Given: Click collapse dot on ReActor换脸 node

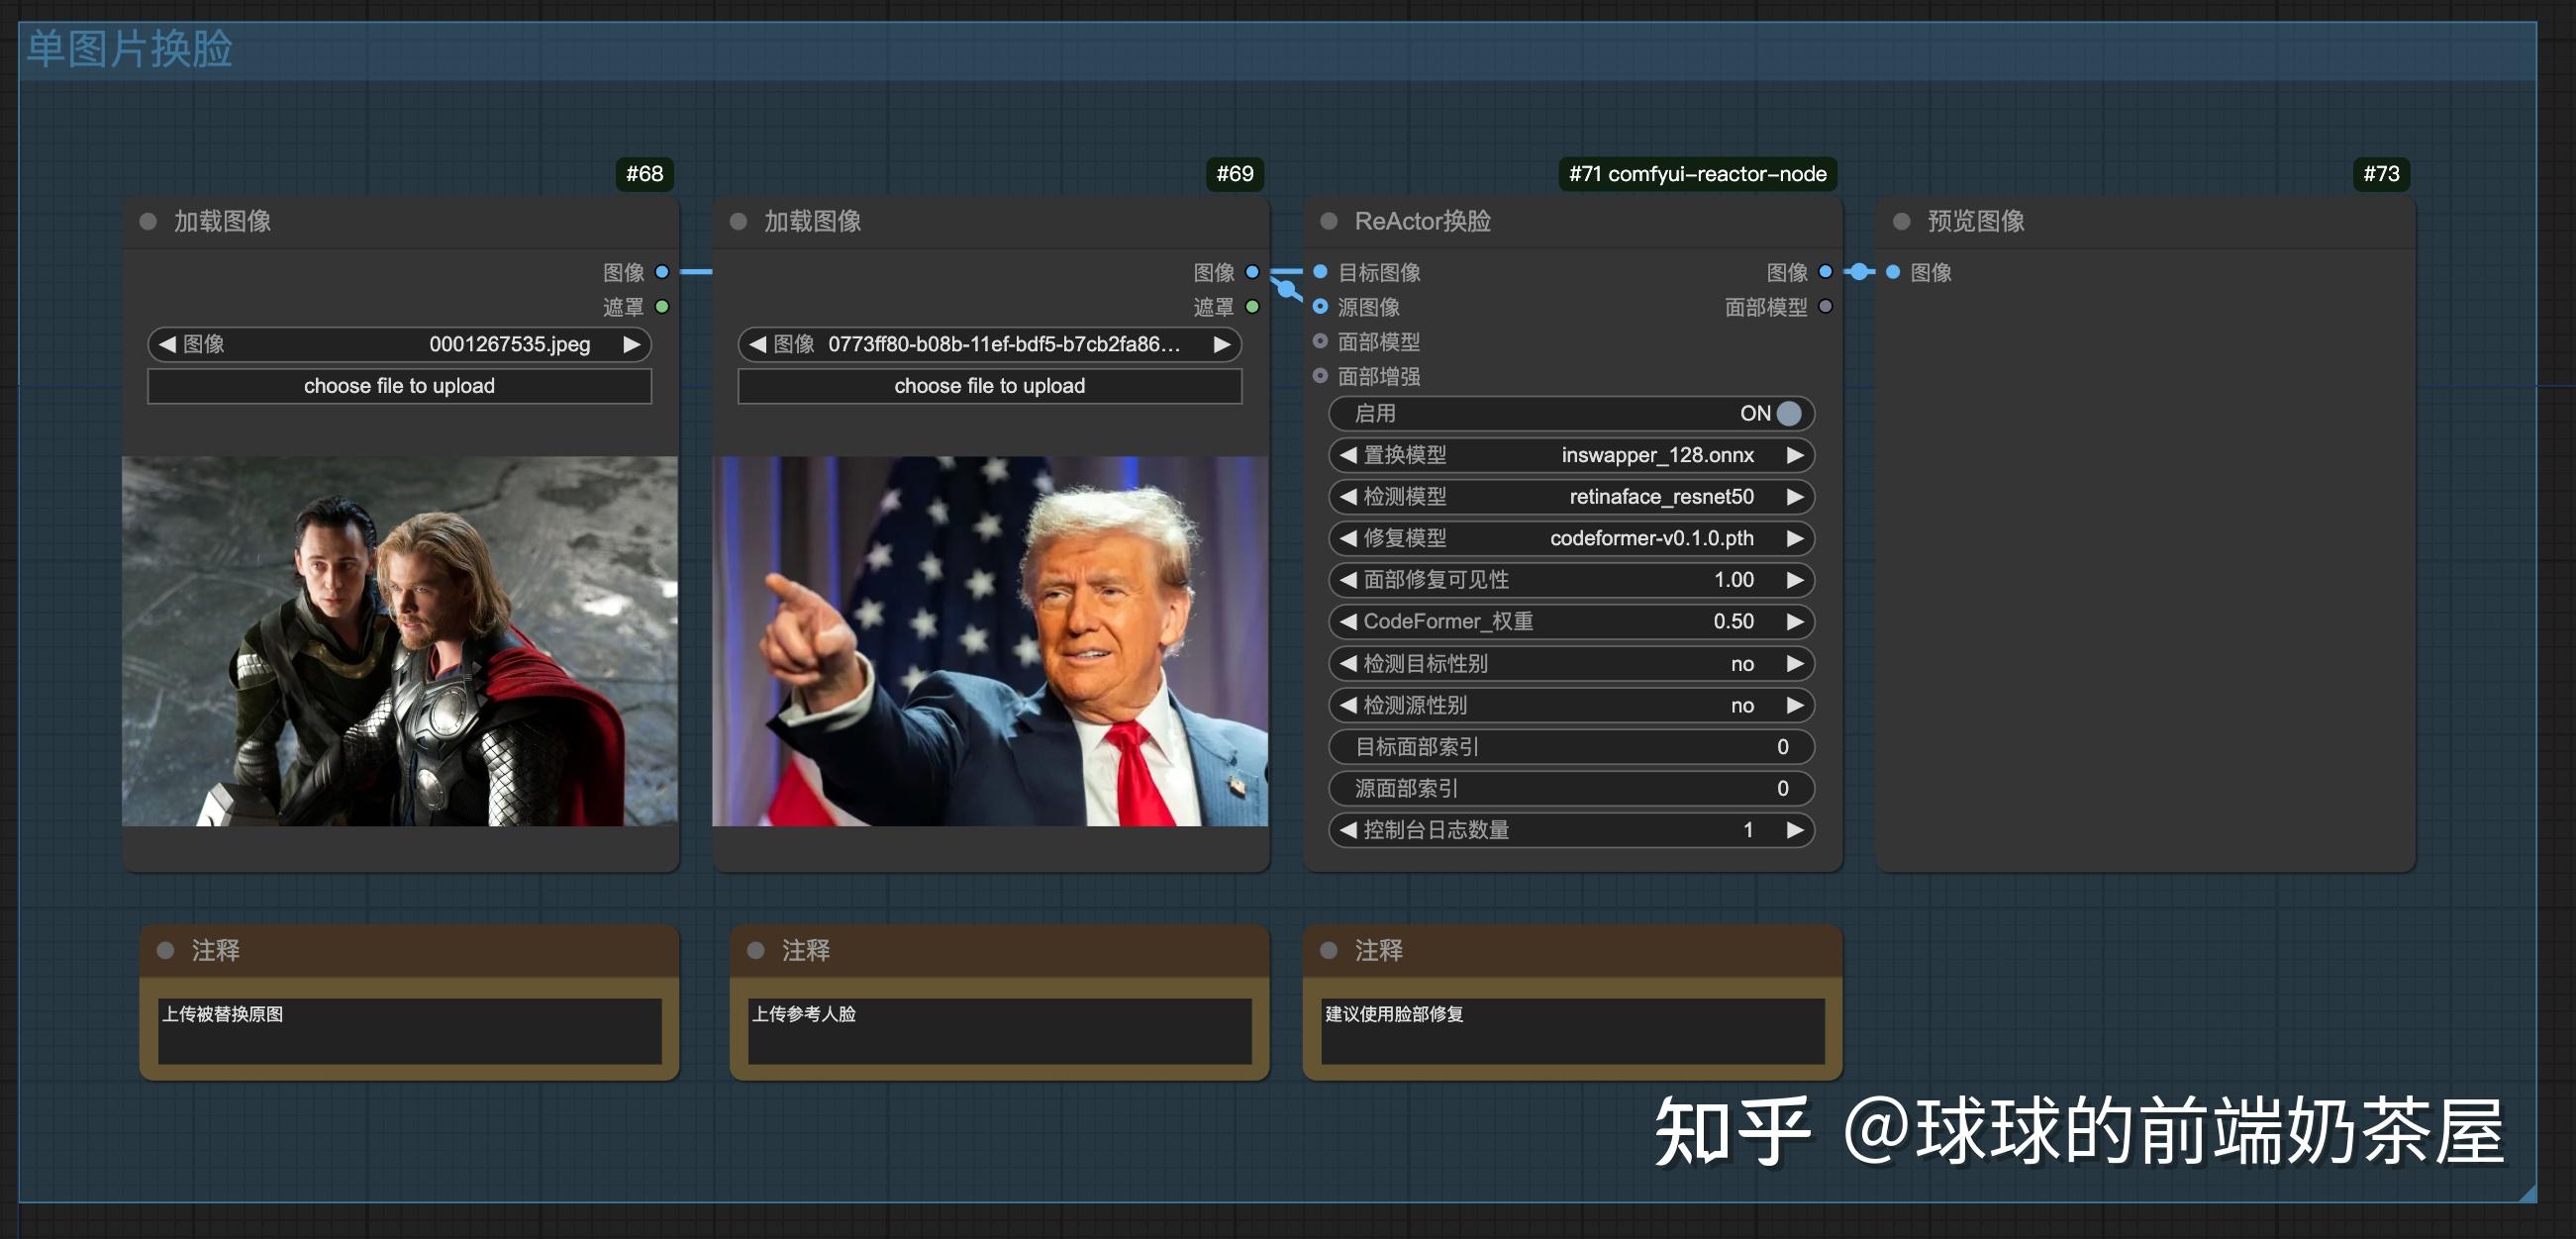Looking at the screenshot, I should pyautogui.click(x=1329, y=221).
